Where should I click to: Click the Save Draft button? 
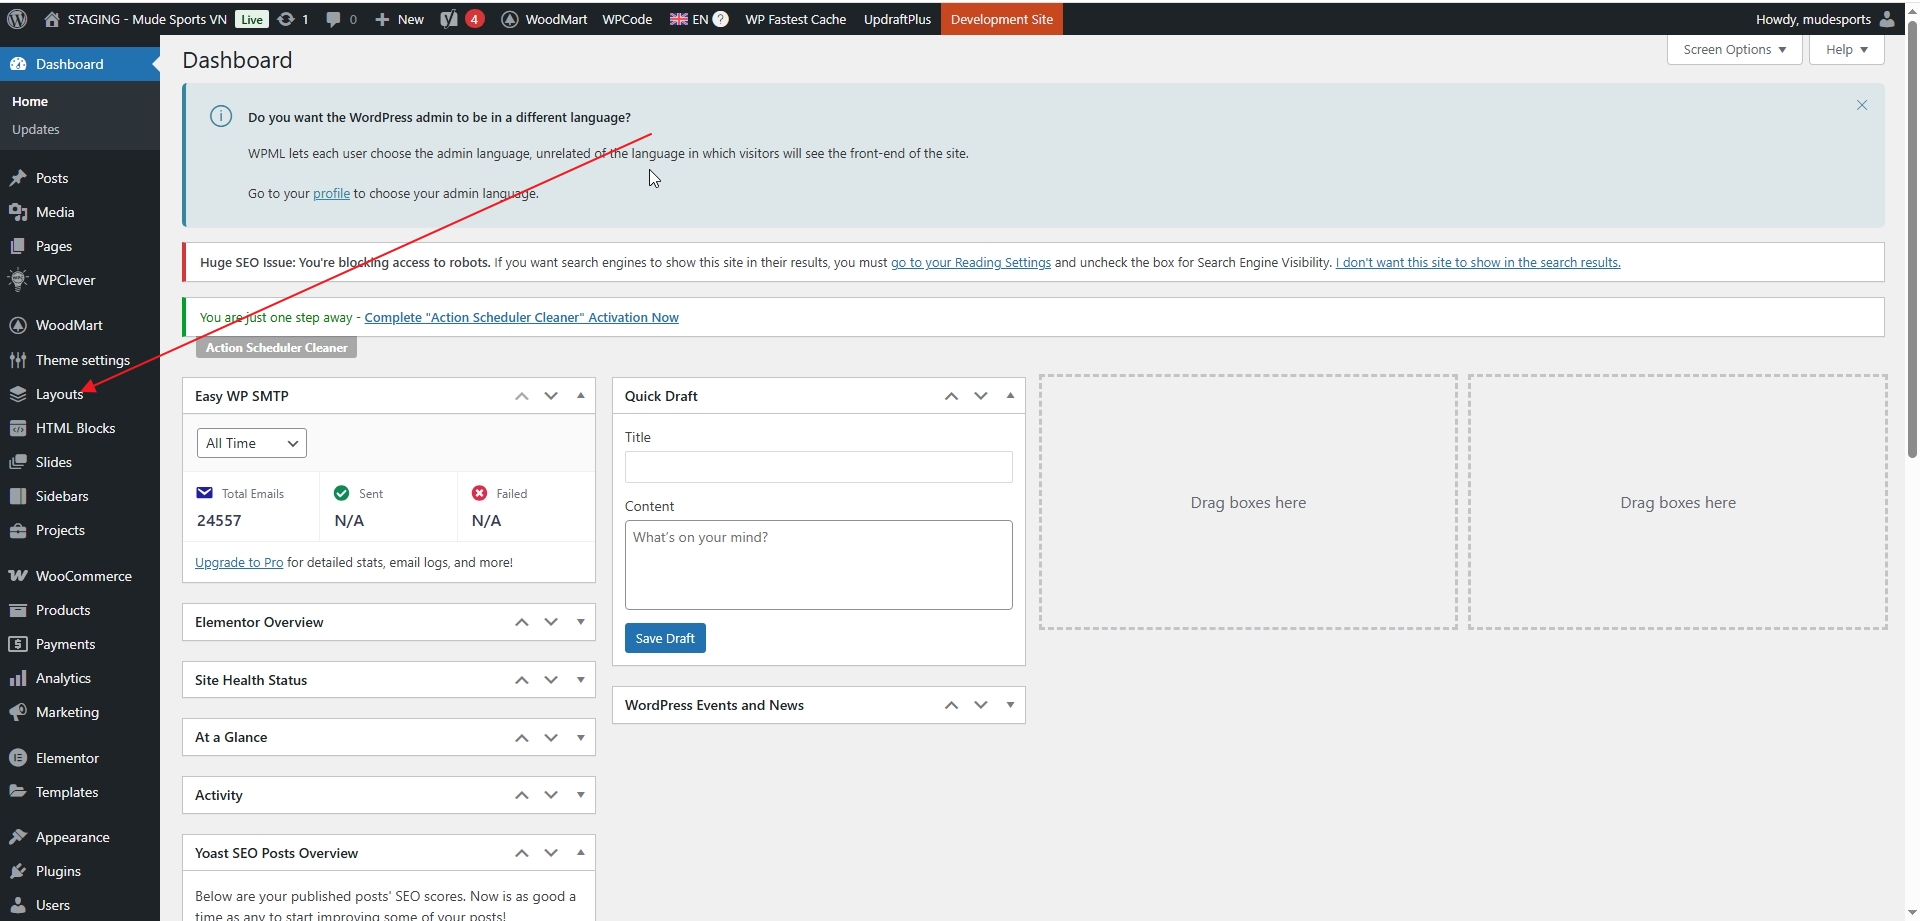click(x=665, y=638)
